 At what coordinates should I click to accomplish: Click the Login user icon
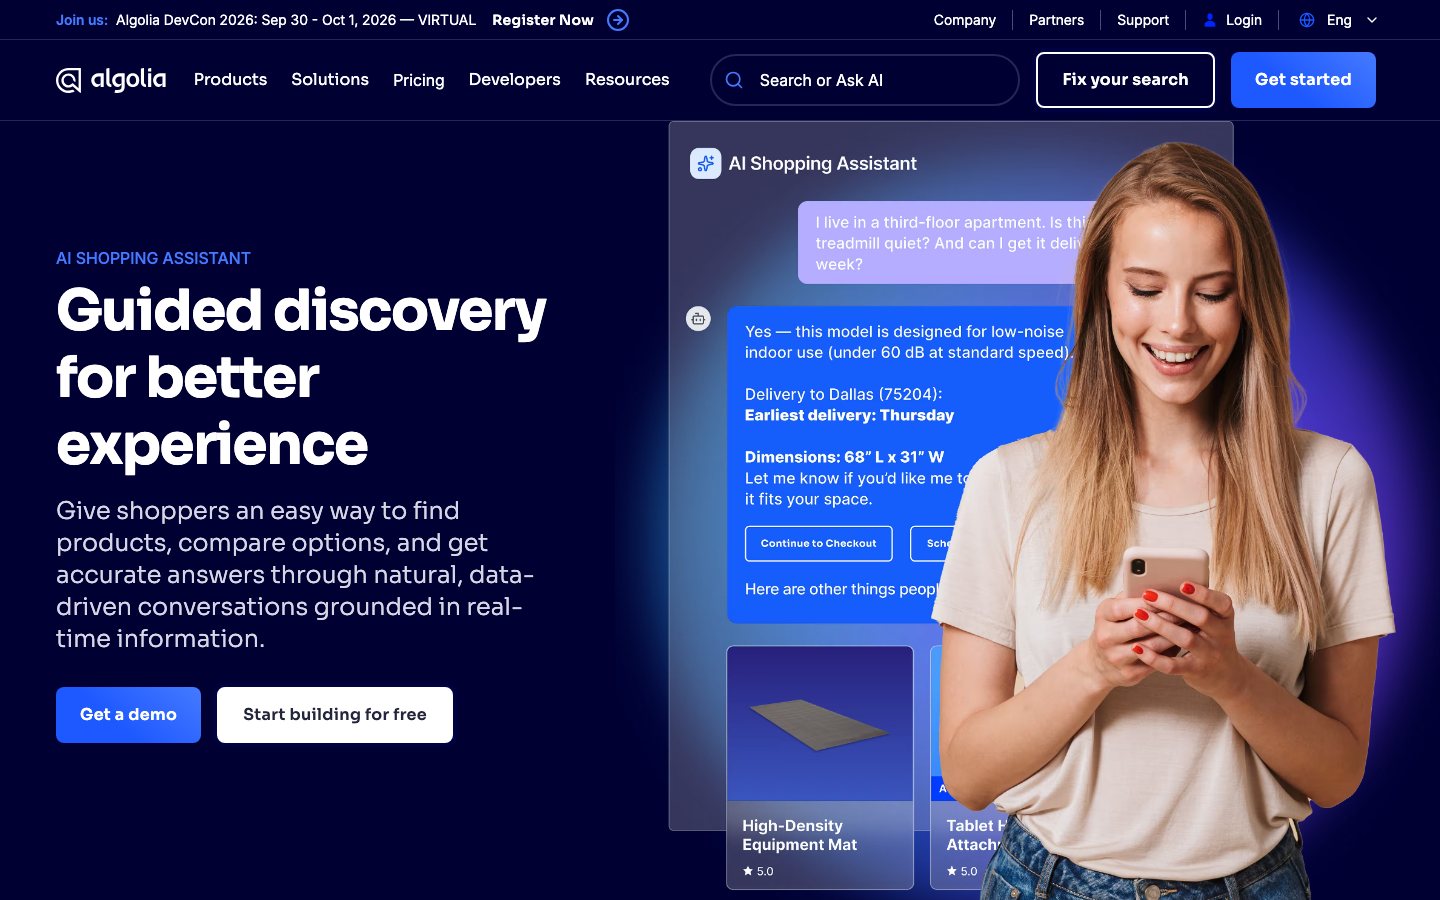[1210, 20]
